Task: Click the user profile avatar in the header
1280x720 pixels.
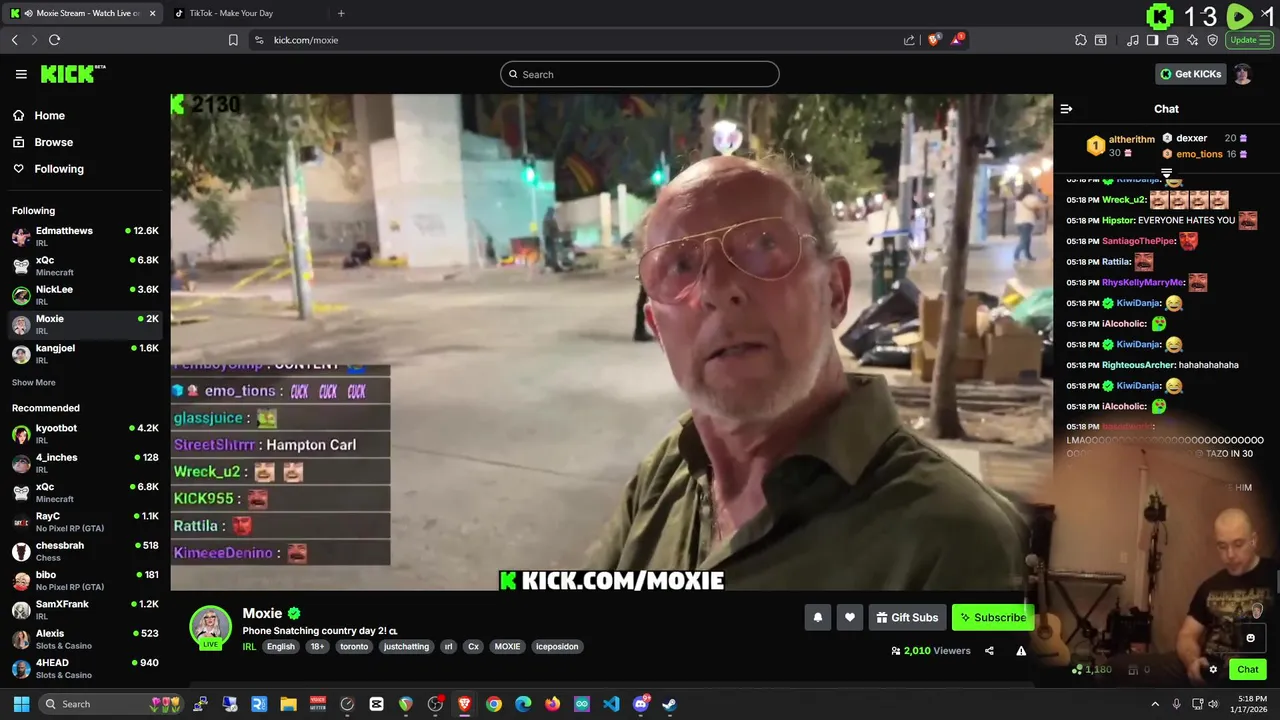Action: coord(1242,74)
